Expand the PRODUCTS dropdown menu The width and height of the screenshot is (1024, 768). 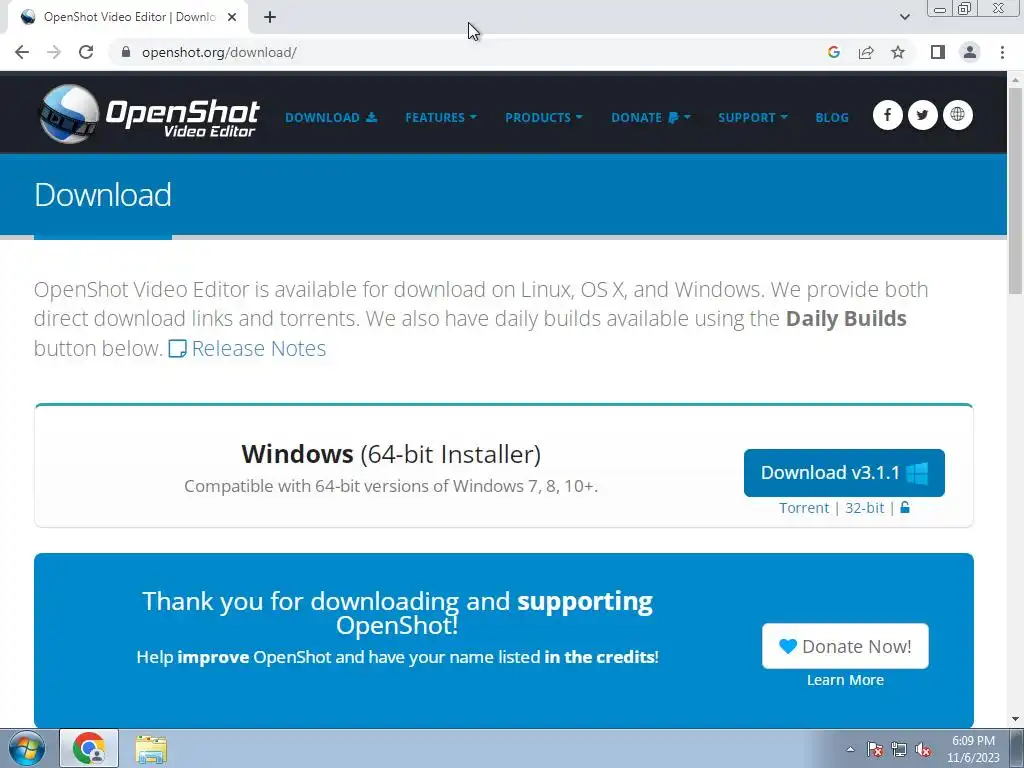pyautogui.click(x=543, y=118)
